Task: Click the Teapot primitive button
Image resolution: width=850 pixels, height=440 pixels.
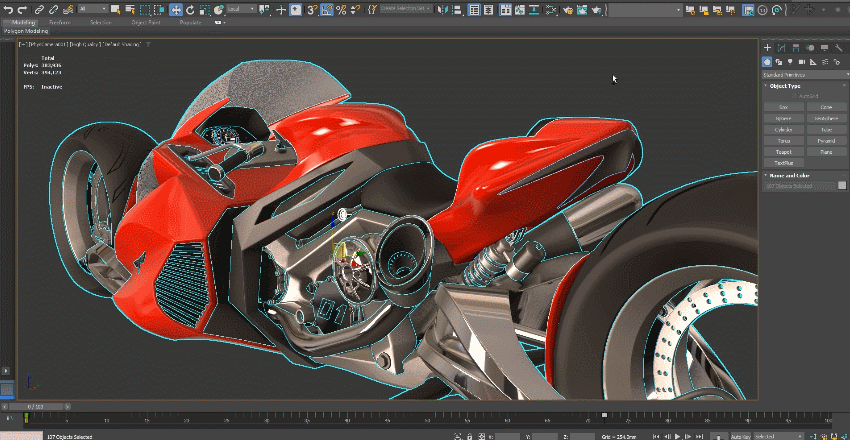Action: (784, 152)
